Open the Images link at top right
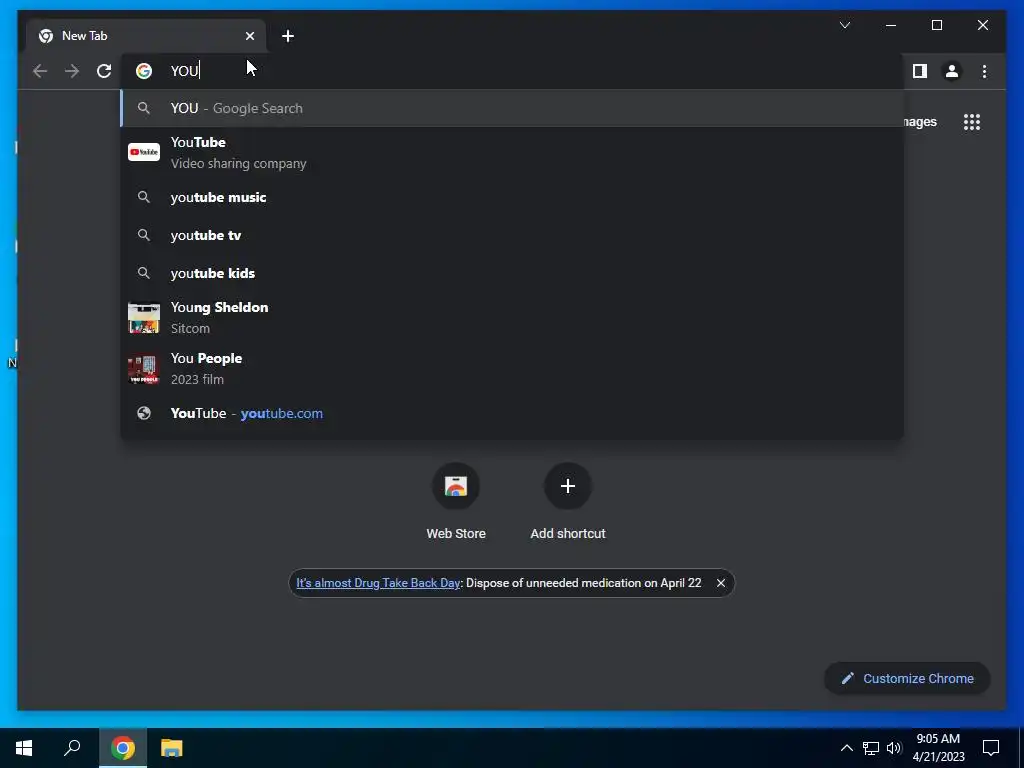The width and height of the screenshot is (1024, 768). (920, 122)
